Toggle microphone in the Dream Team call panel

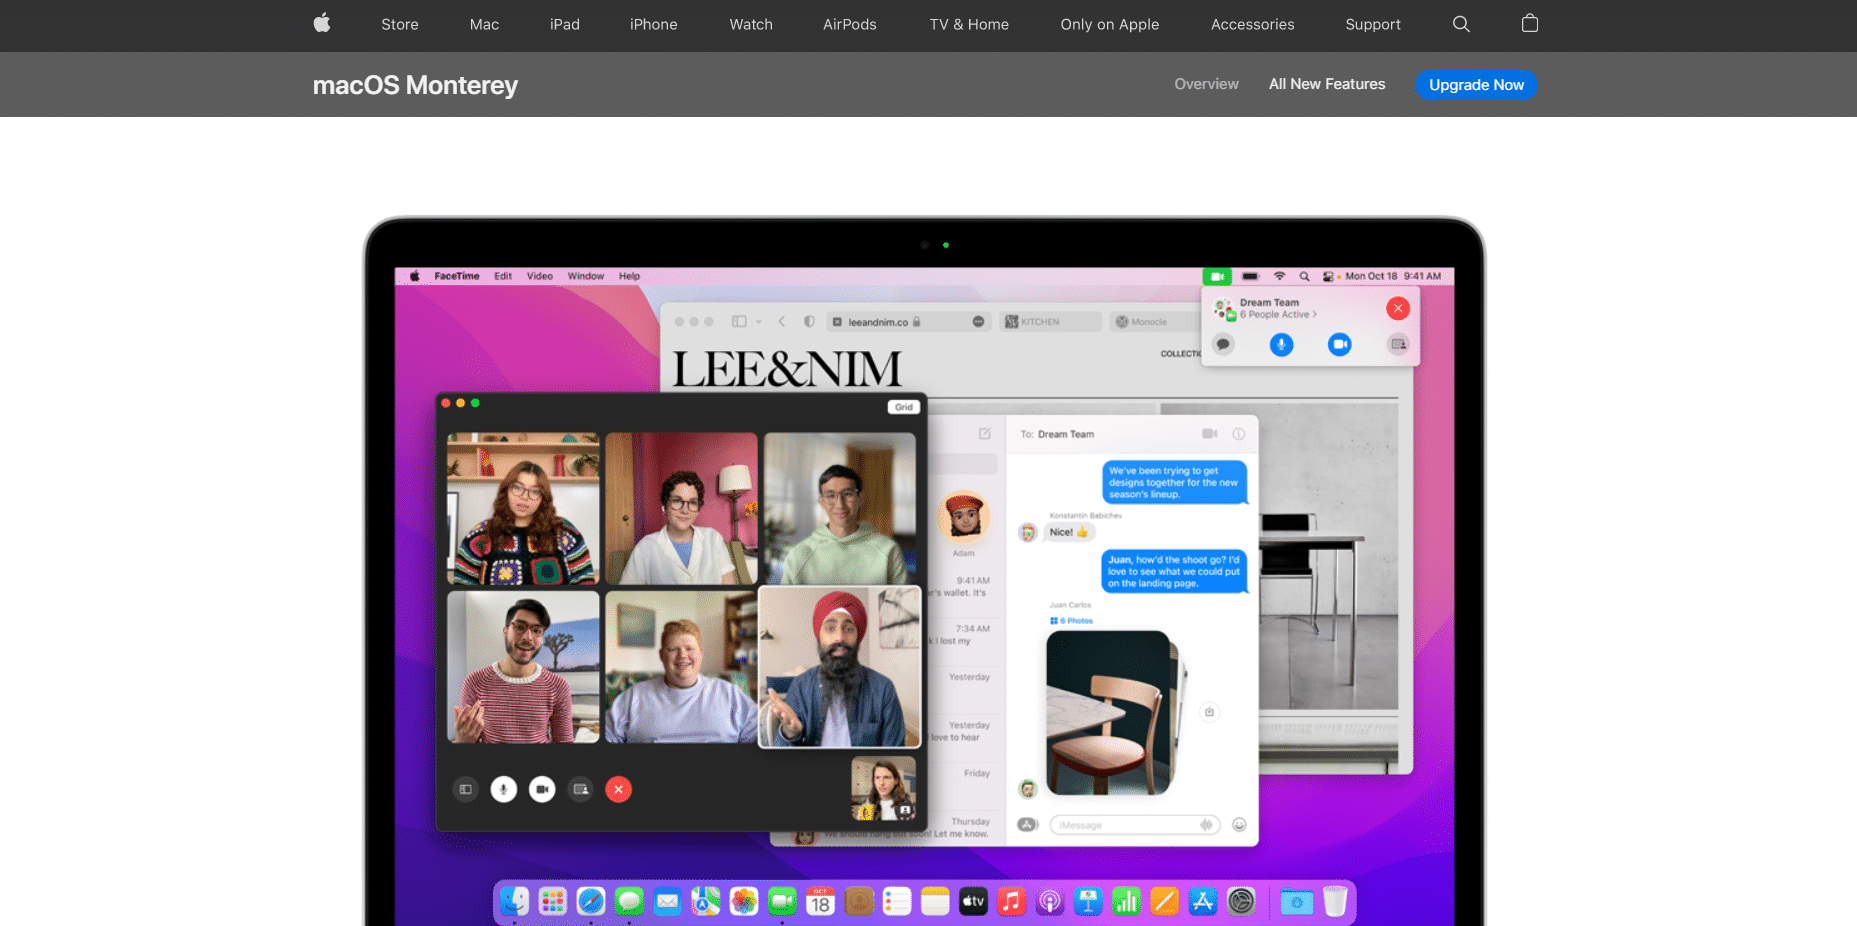pos(1281,345)
